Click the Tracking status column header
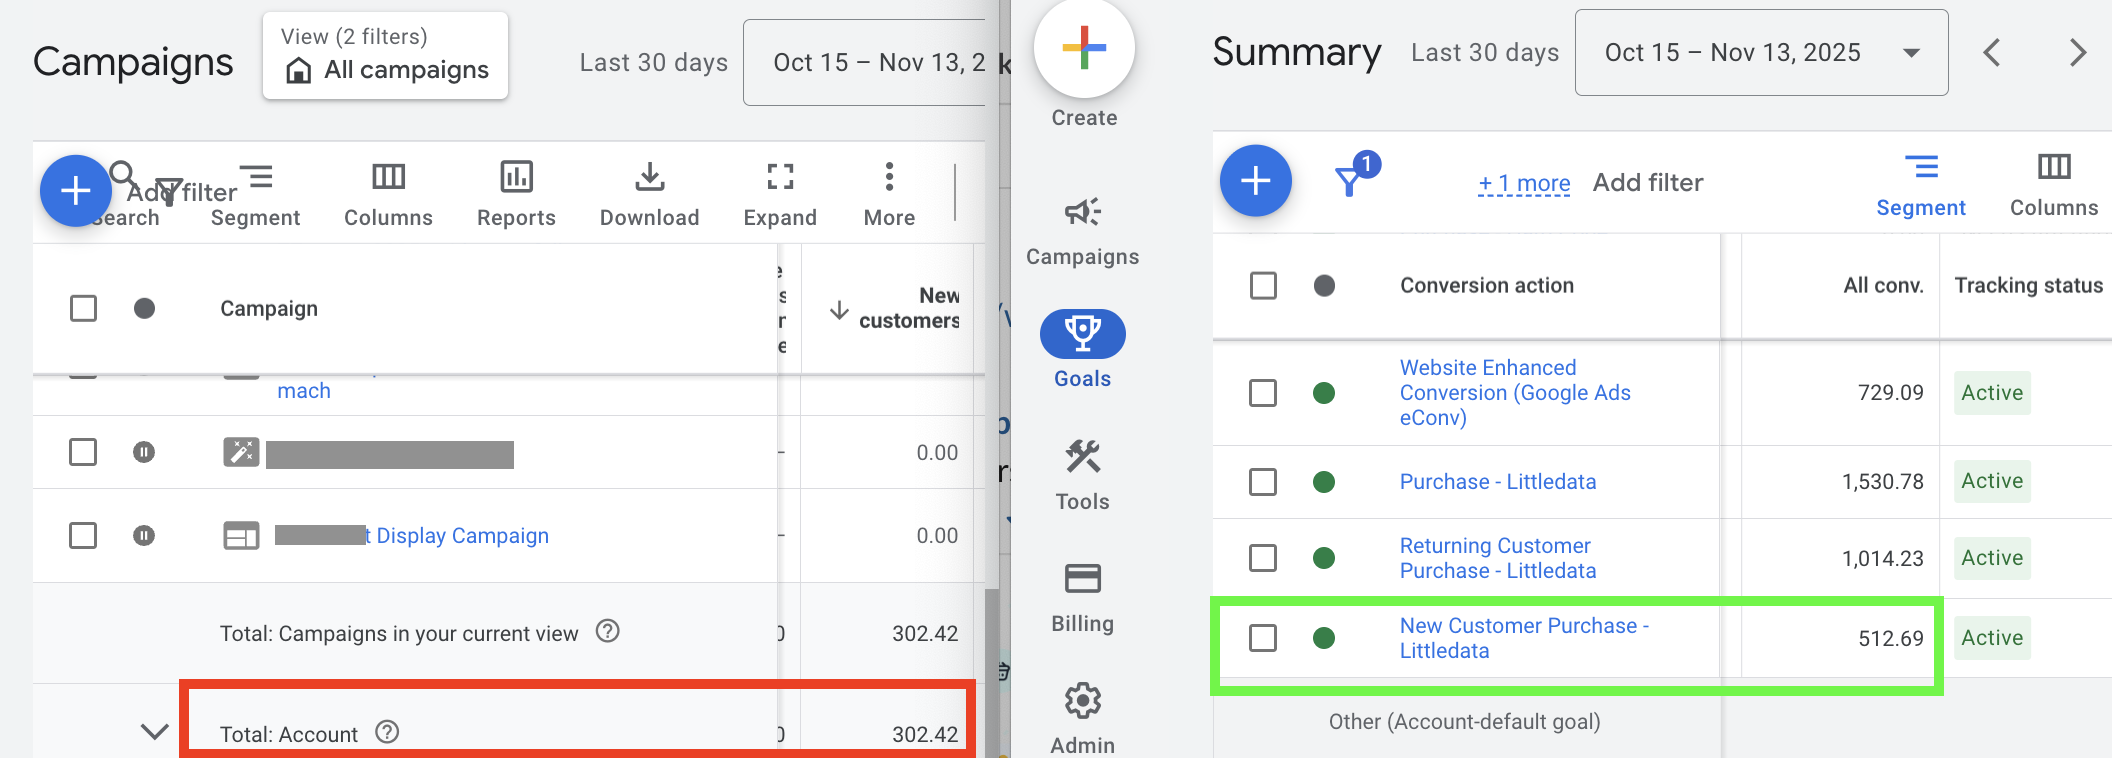The height and width of the screenshot is (758, 2112). click(x=2028, y=286)
